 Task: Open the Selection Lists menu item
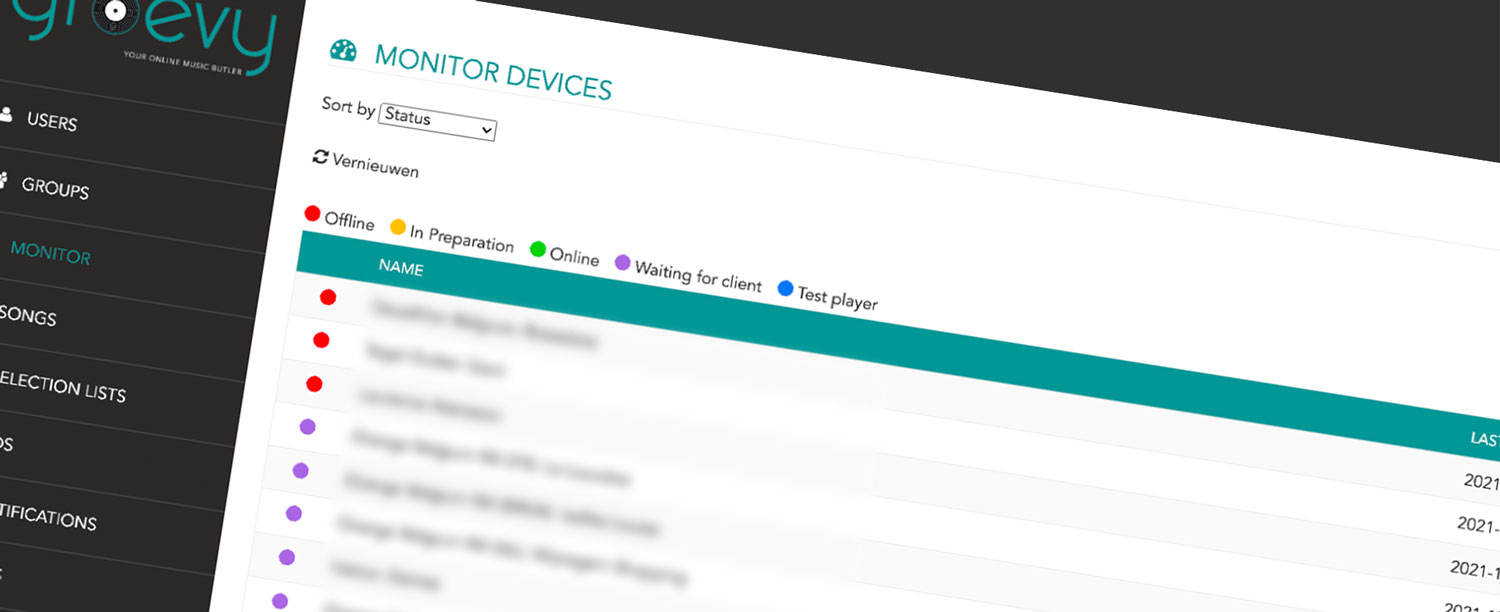point(62,386)
